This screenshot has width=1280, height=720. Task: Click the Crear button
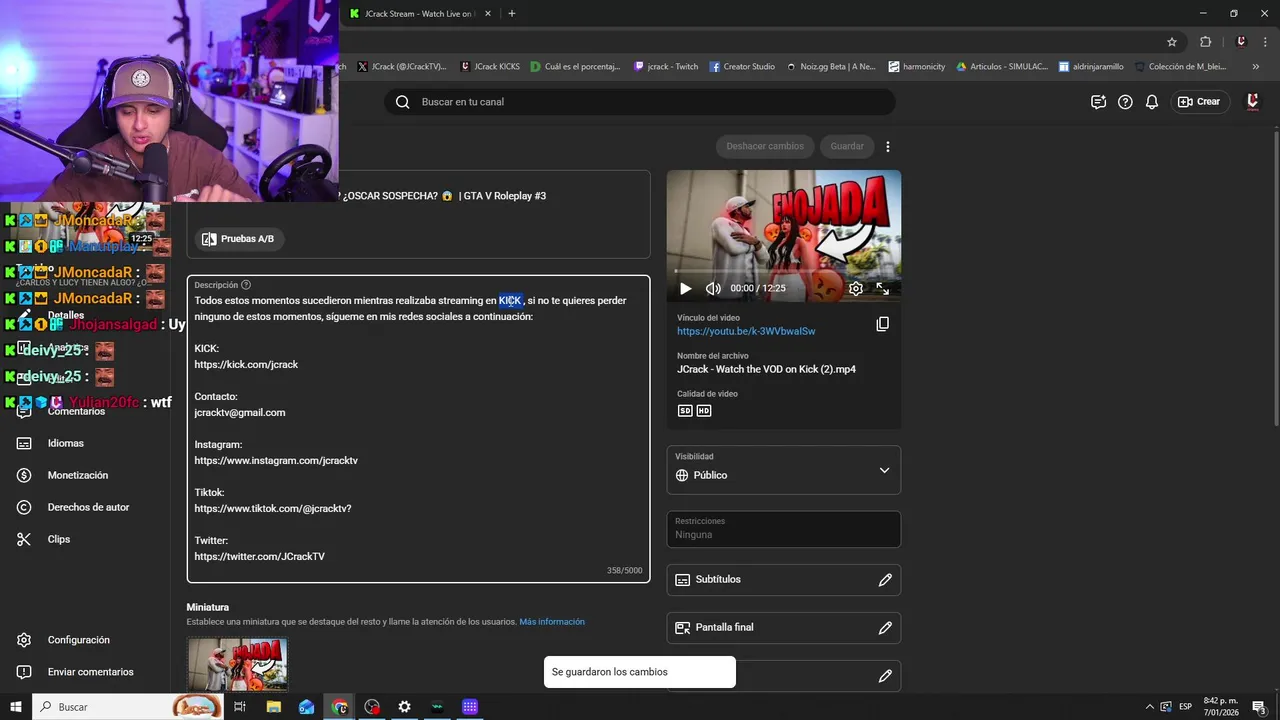point(1200,102)
